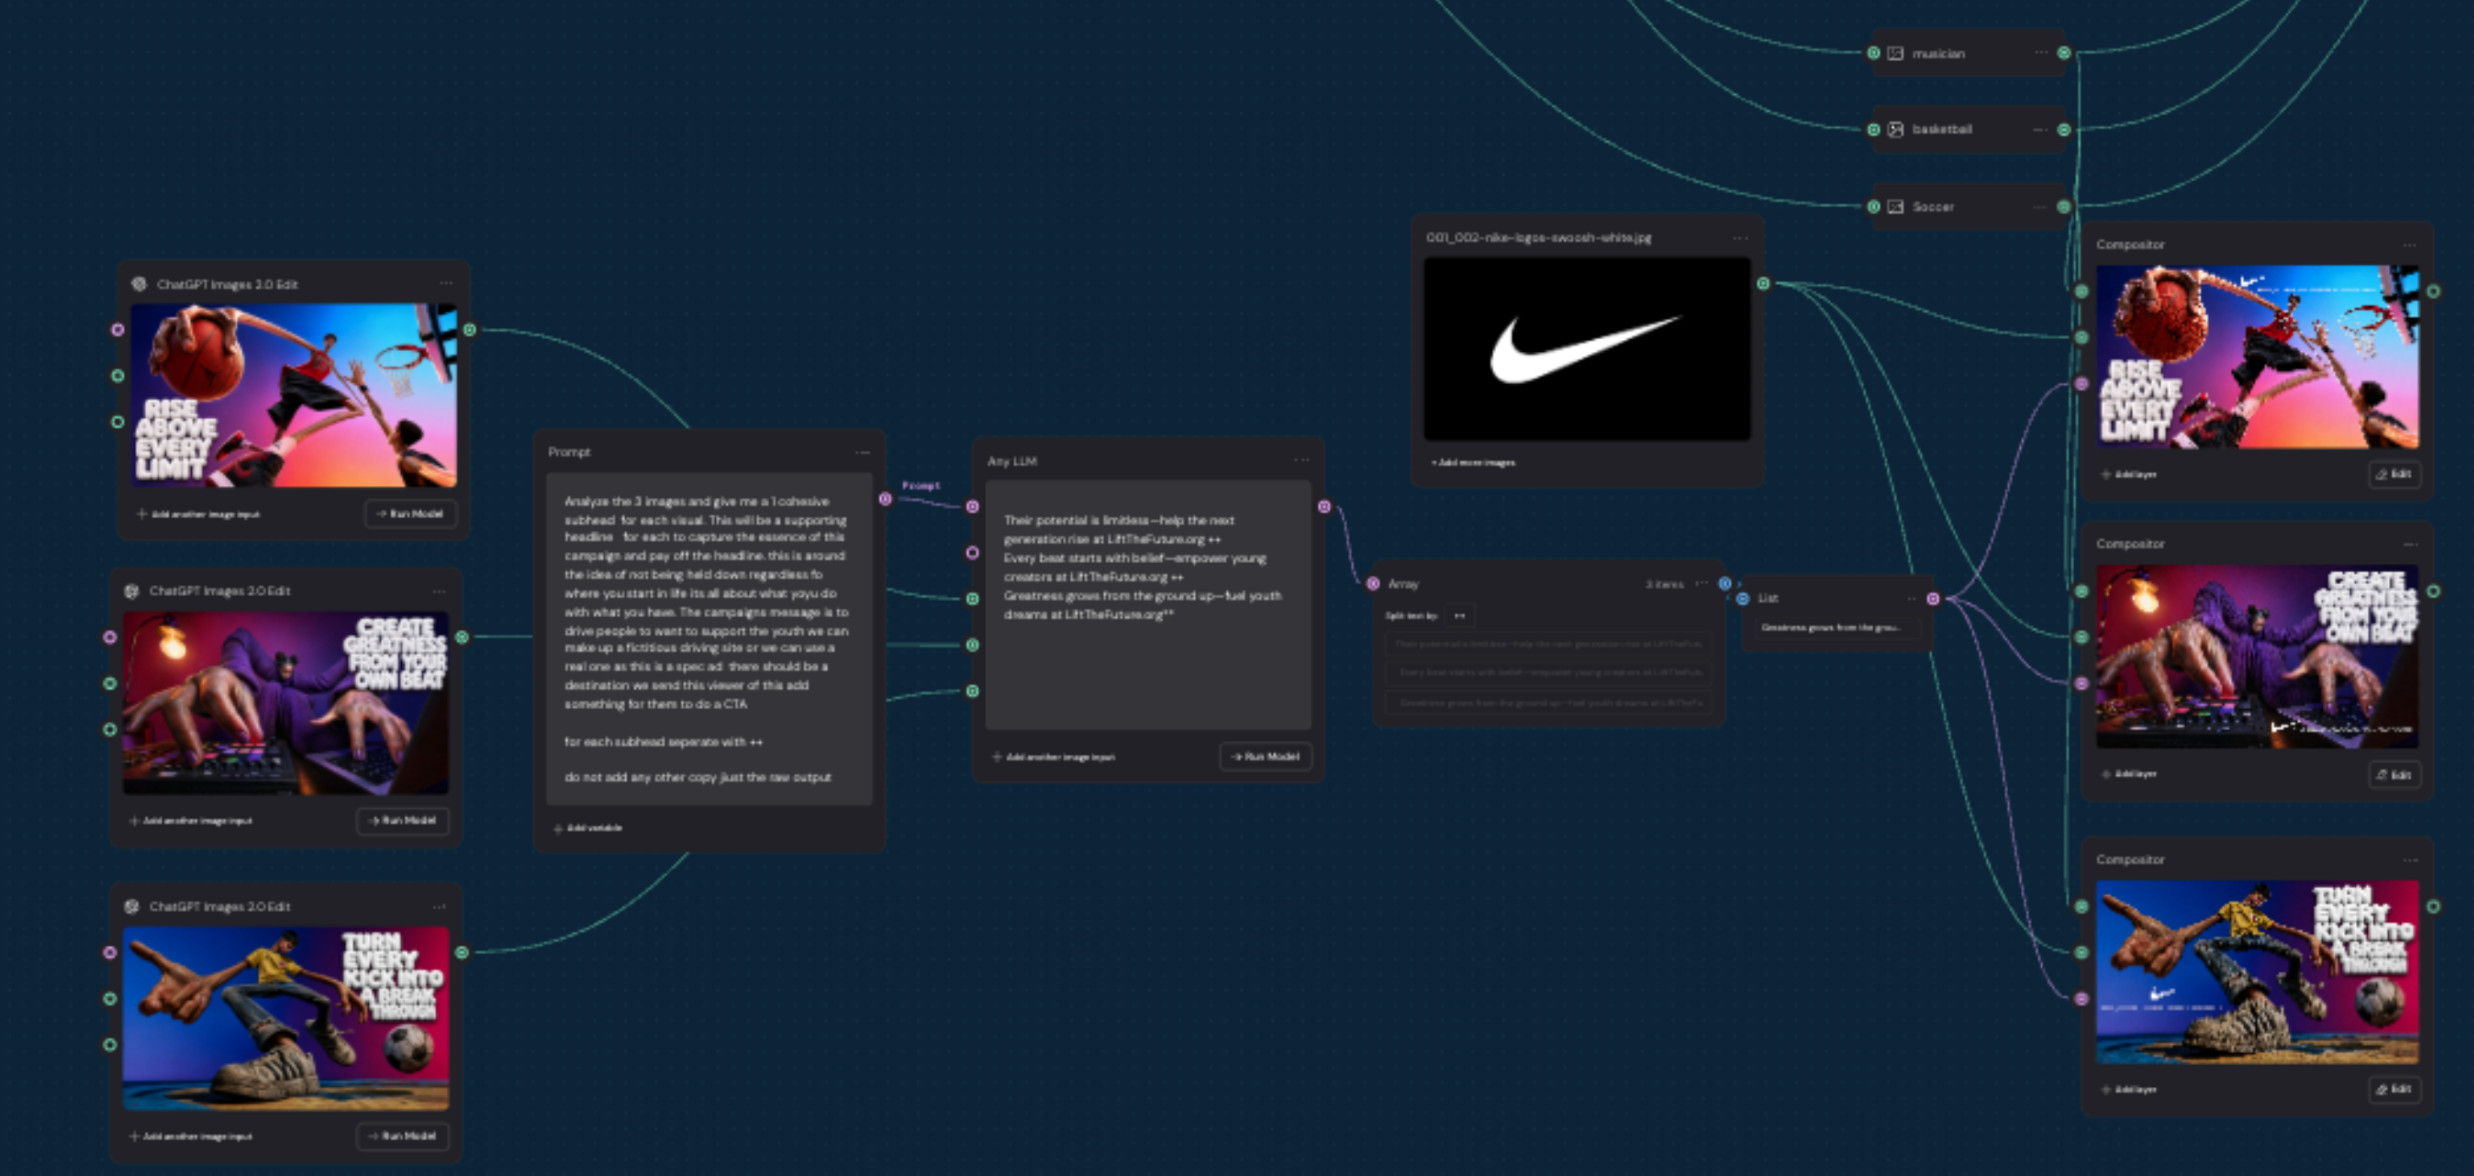This screenshot has width=2474, height=1176.
Task: Click the green input port of the Soccer node
Action: [1874, 207]
